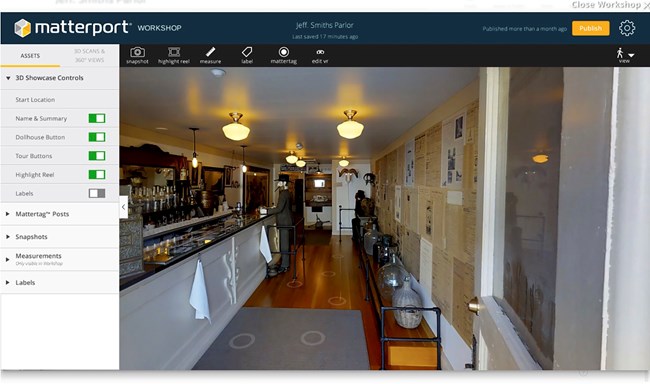Choose the mattertag tool

click(x=284, y=56)
